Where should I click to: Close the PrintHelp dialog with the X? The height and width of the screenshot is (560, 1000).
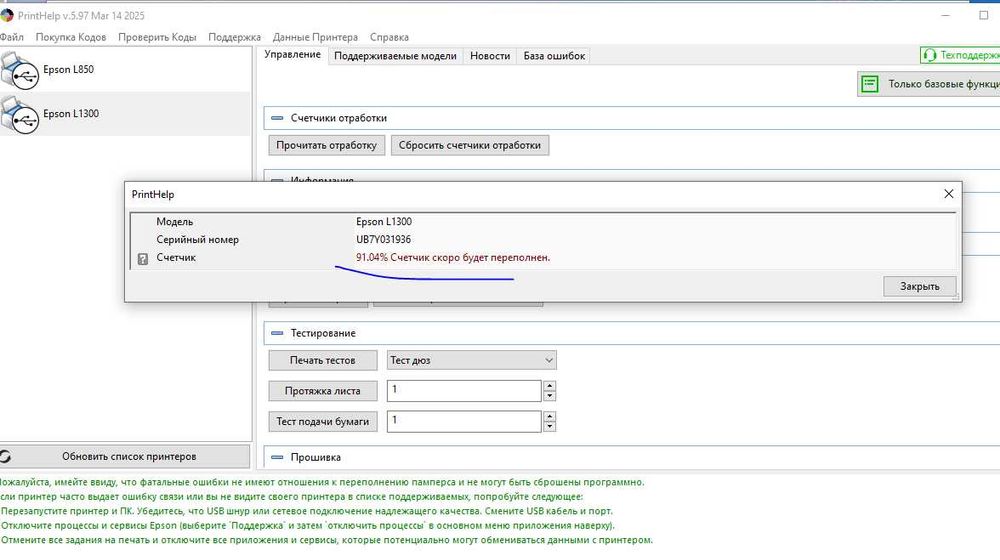click(x=948, y=194)
